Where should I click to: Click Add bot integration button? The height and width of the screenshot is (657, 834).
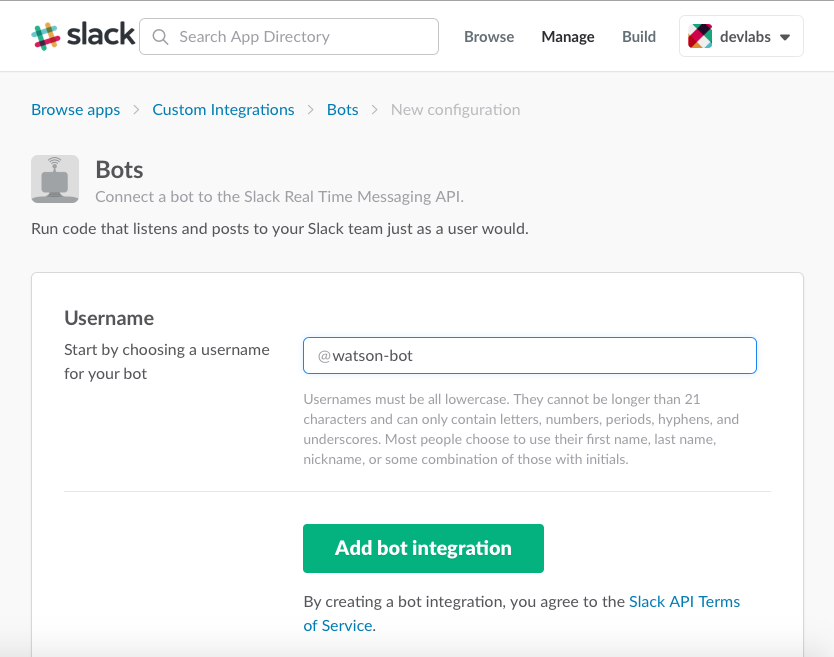[x=423, y=548]
